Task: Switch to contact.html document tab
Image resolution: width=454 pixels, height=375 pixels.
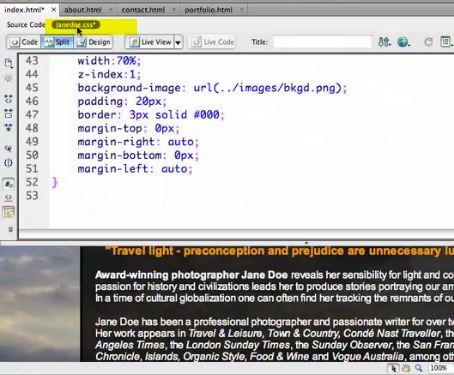Action: click(143, 10)
